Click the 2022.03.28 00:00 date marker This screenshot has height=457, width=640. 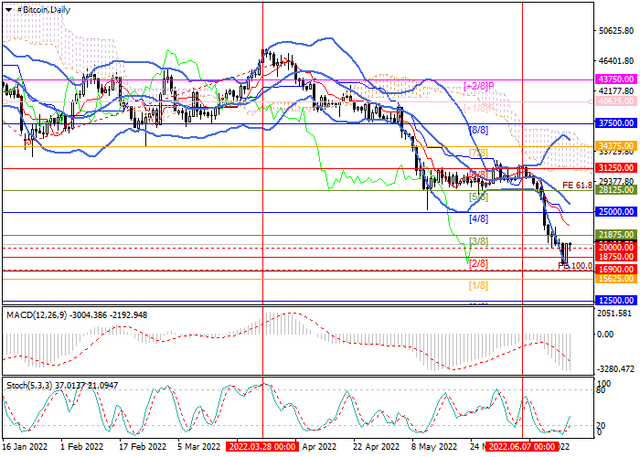[262, 450]
